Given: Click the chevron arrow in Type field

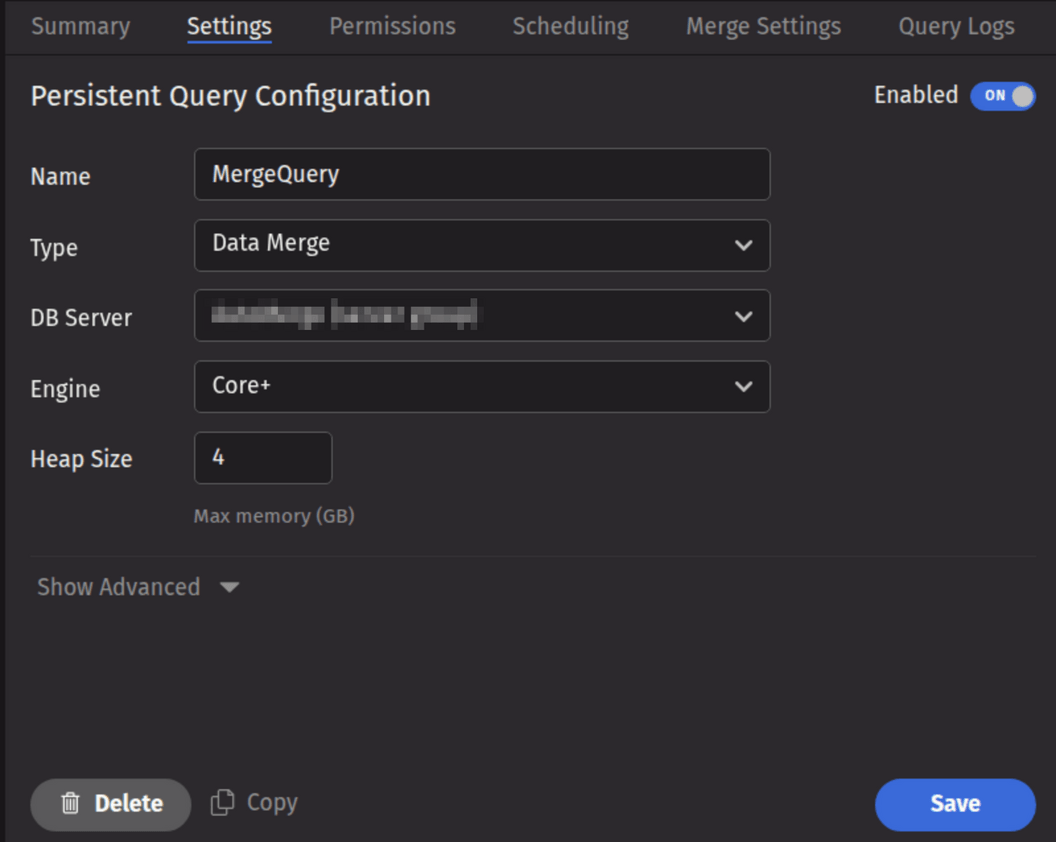Looking at the screenshot, I should click(743, 245).
